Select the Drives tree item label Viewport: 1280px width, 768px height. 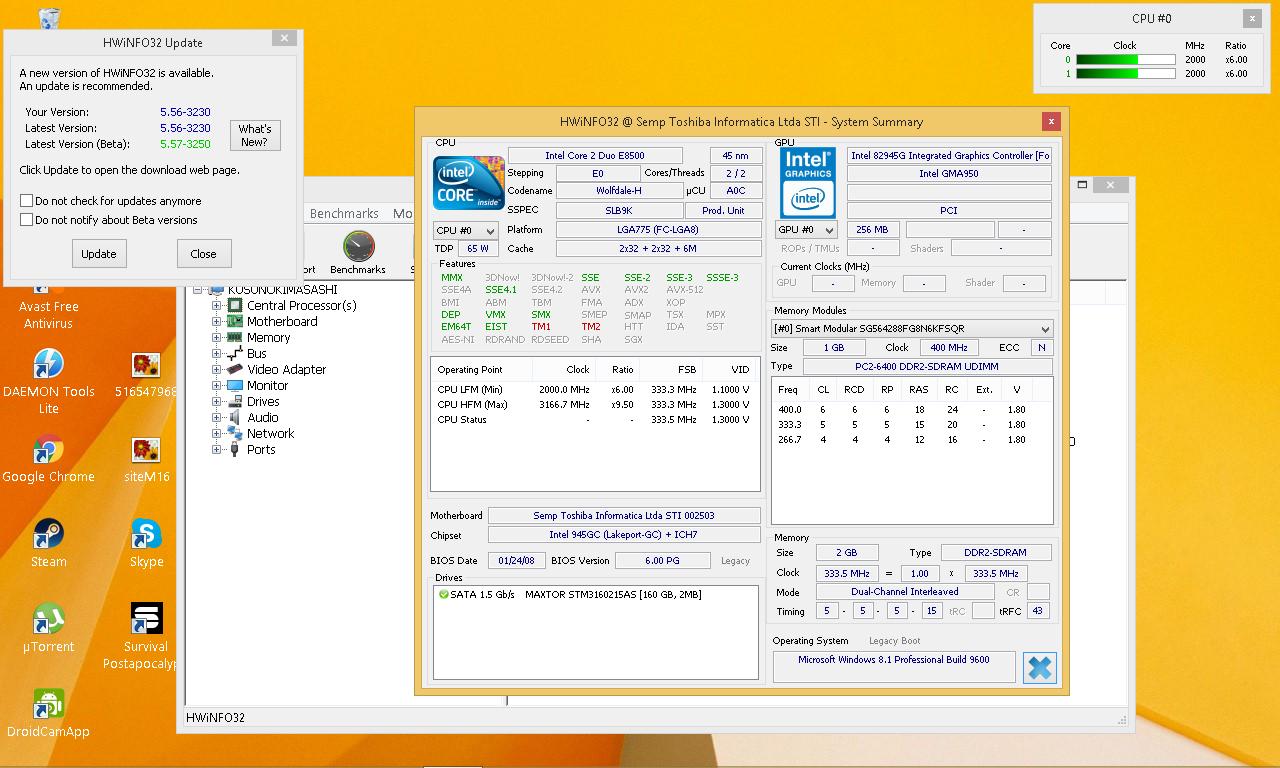tap(263, 402)
